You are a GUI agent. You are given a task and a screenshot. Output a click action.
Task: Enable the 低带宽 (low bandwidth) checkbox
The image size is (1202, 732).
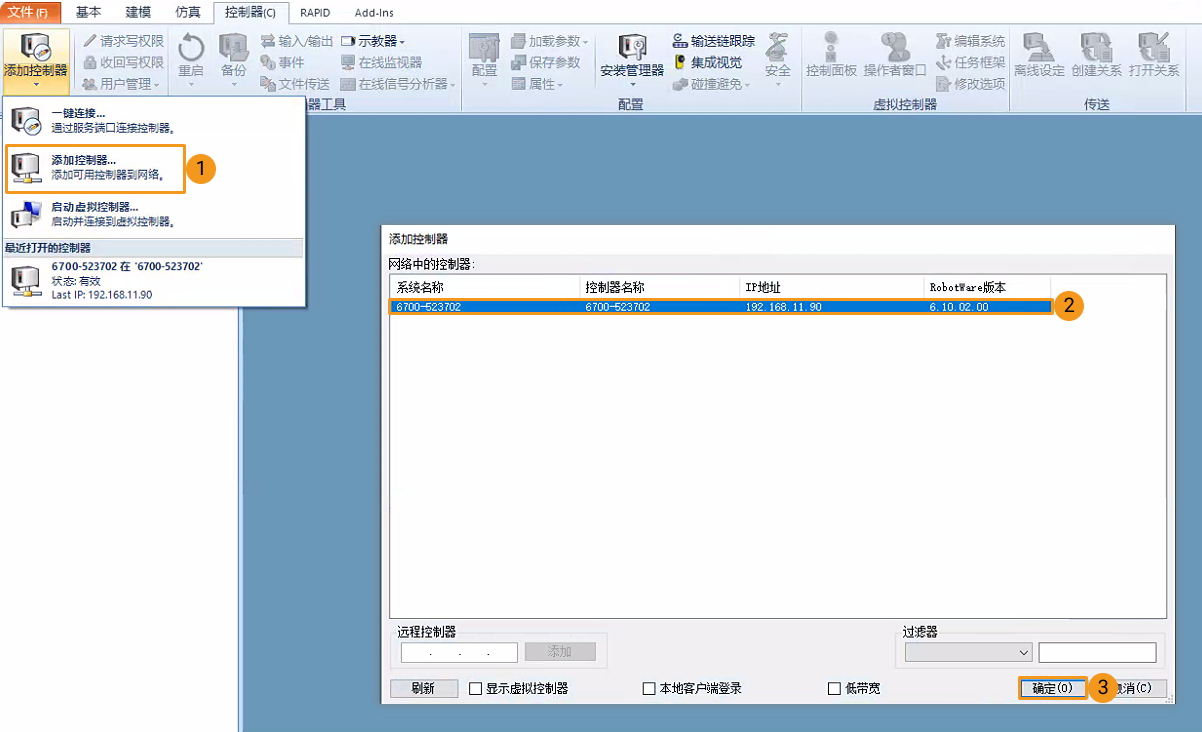pyautogui.click(x=832, y=688)
